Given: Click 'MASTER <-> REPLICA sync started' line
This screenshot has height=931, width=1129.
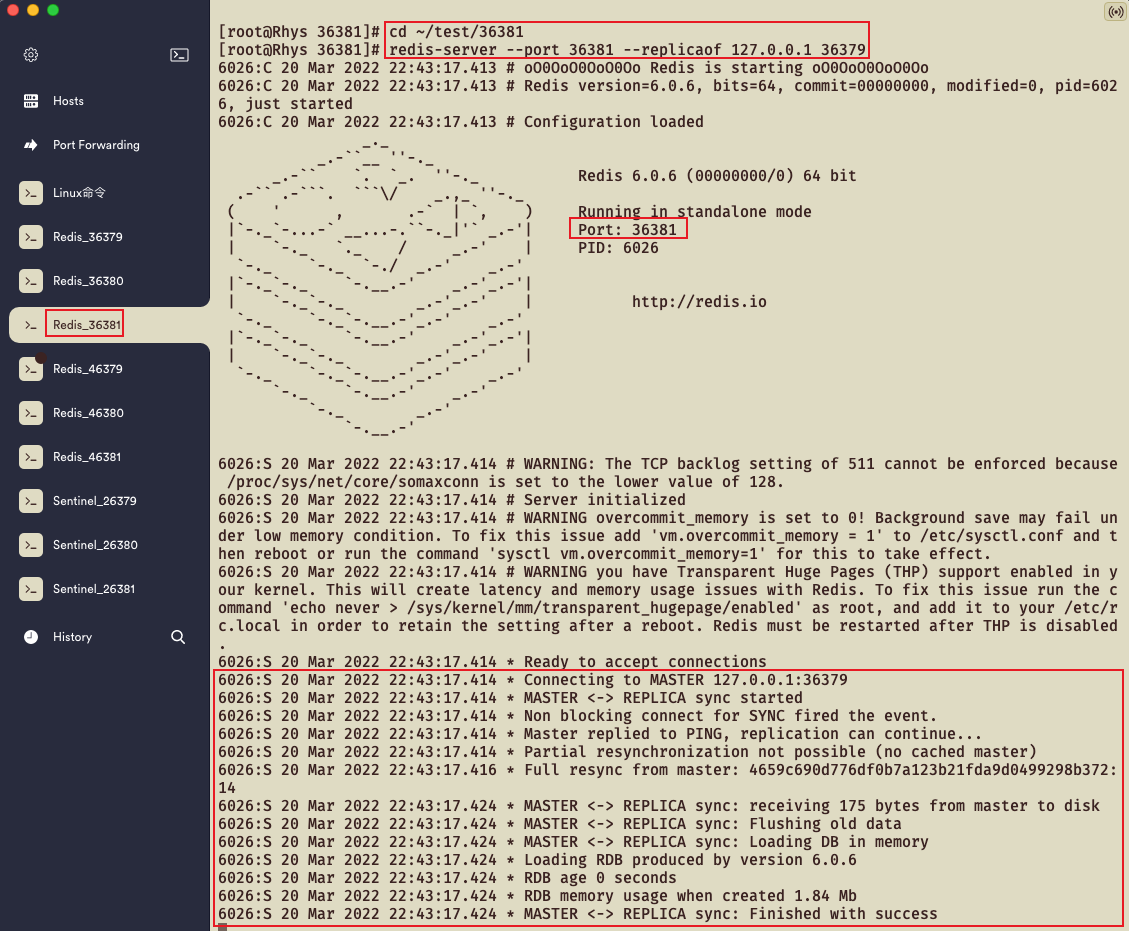Looking at the screenshot, I should click(x=510, y=698).
